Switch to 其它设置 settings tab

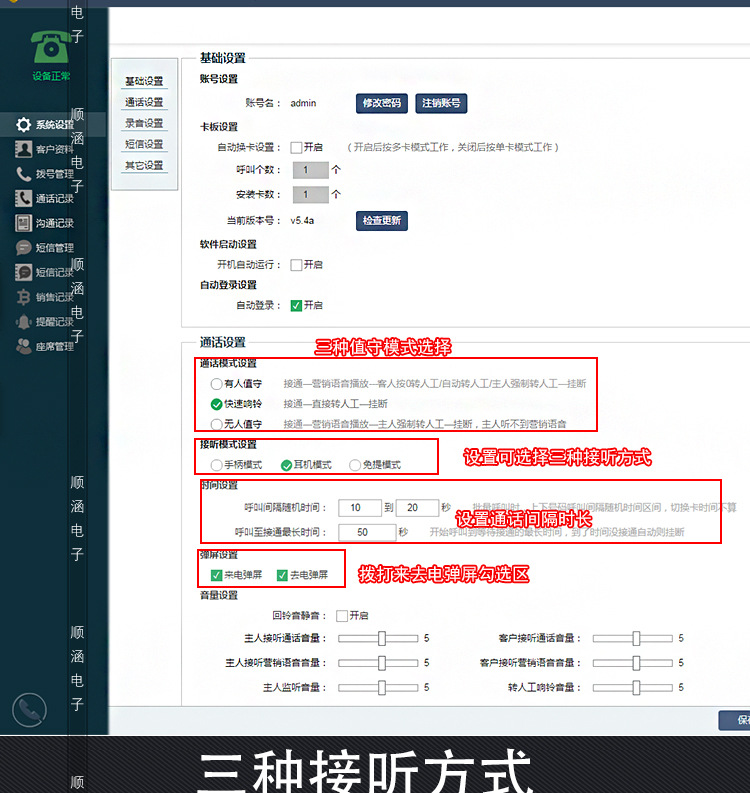[x=144, y=165]
